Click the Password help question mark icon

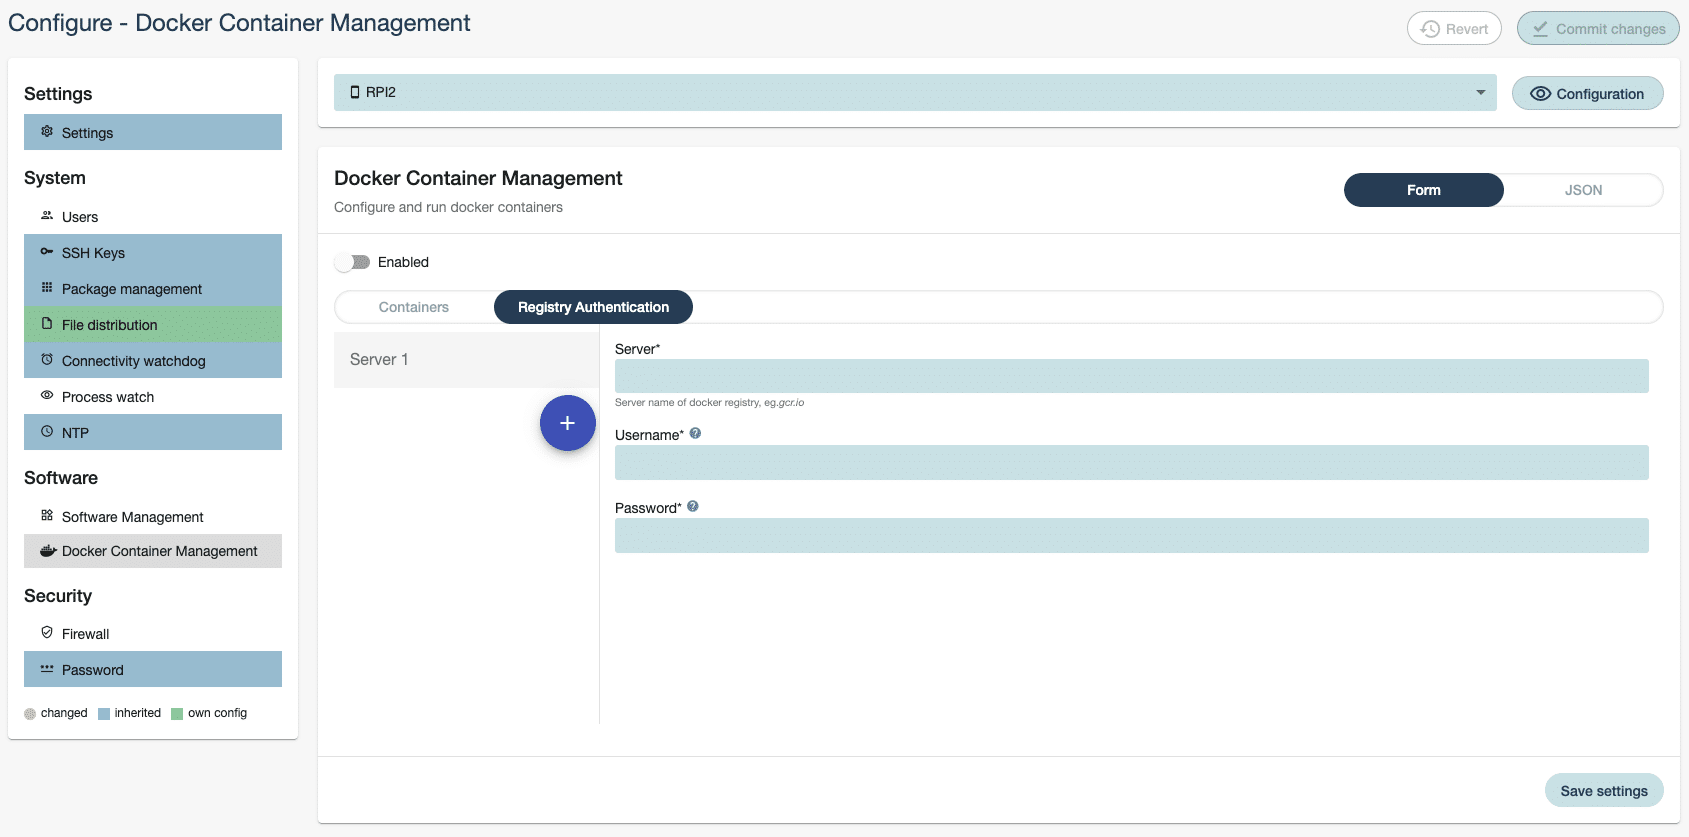pyautogui.click(x=692, y=507)
